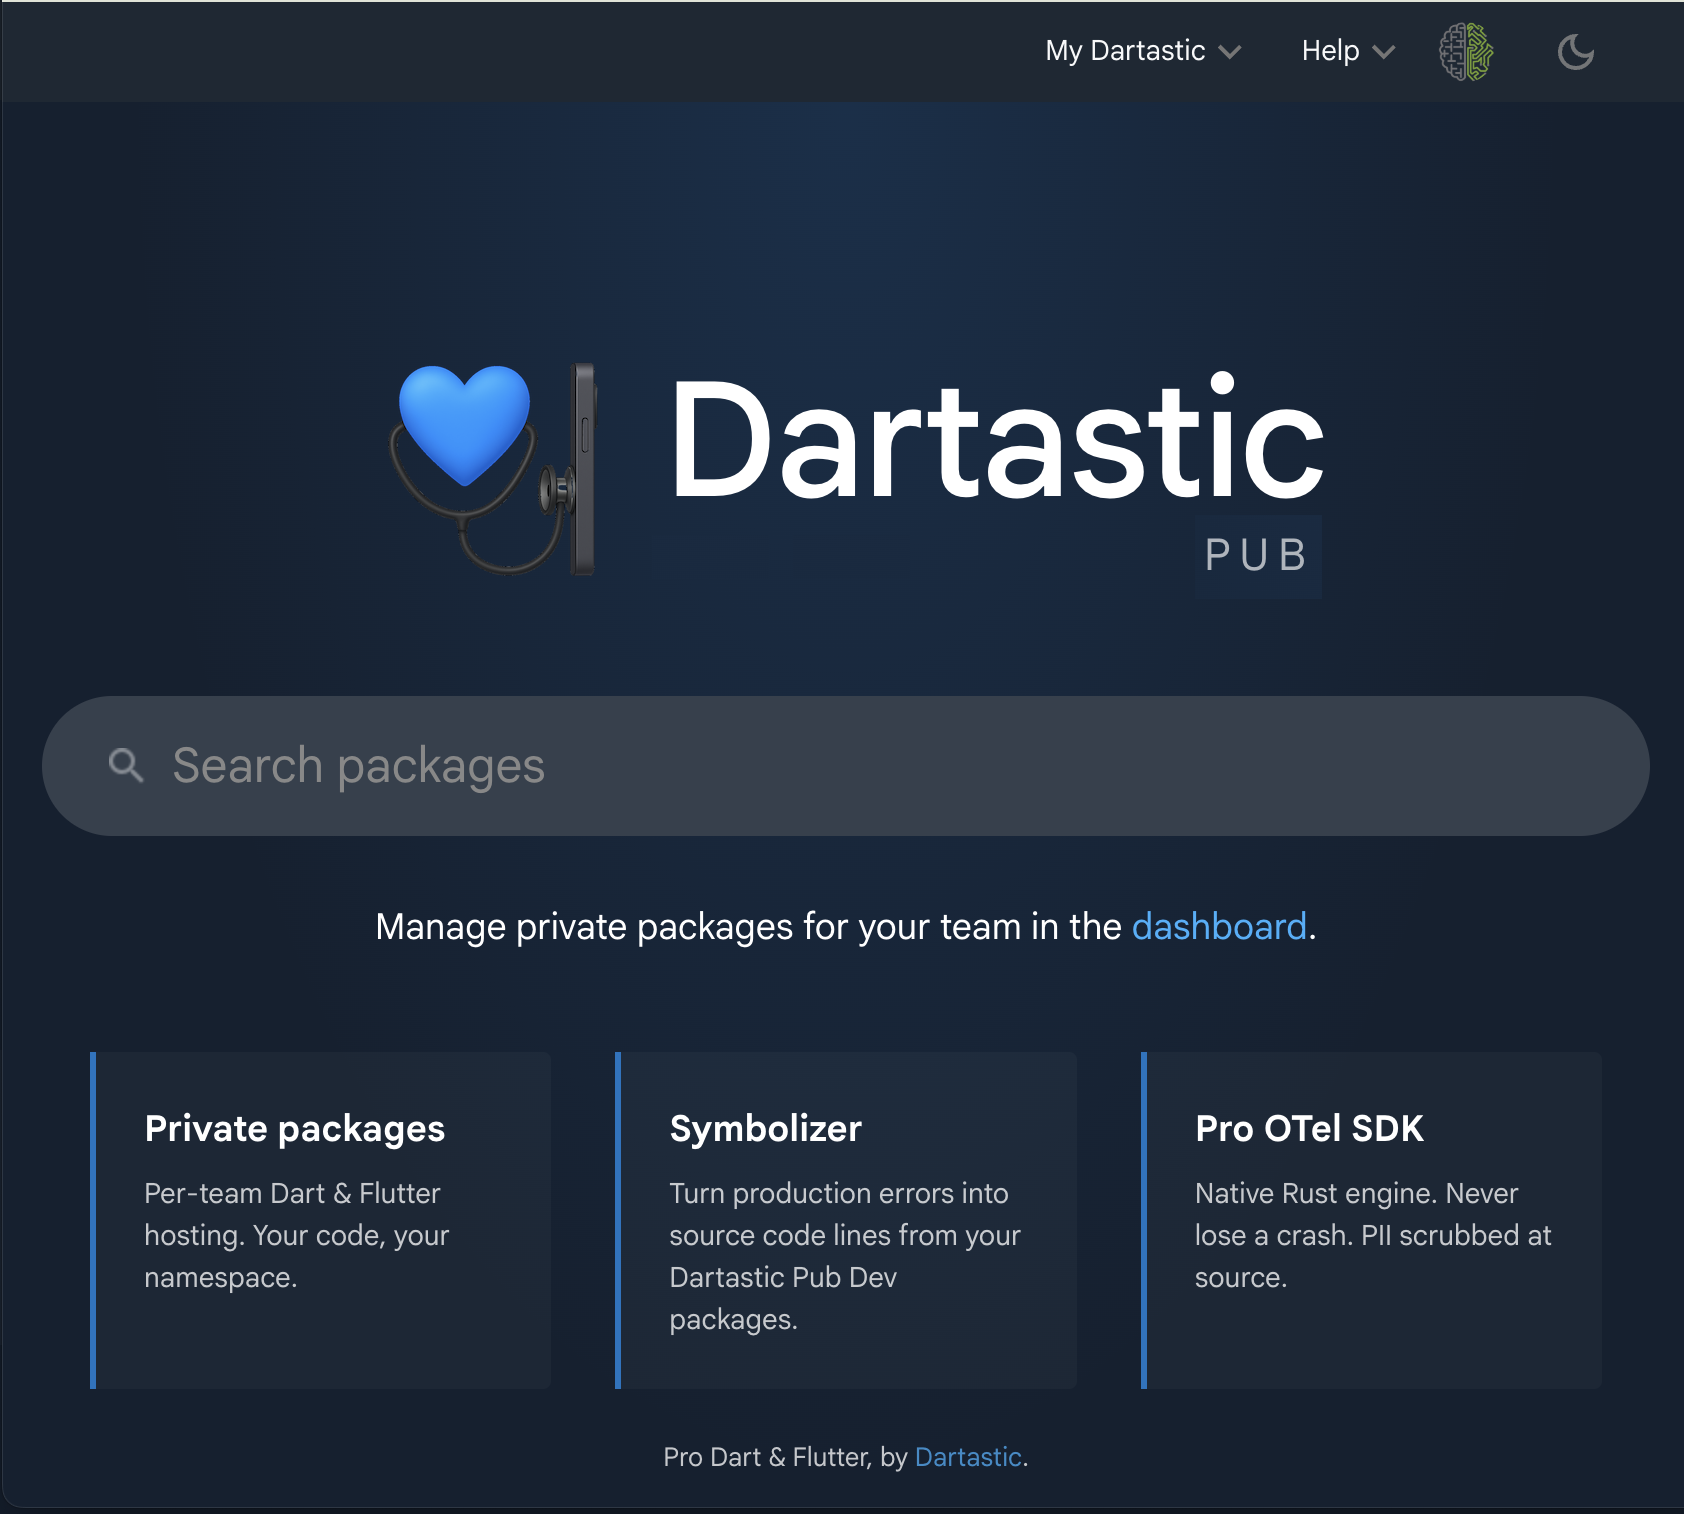Click the Dartastic title text
1684x1514 pixels.
tap(997, 438)
